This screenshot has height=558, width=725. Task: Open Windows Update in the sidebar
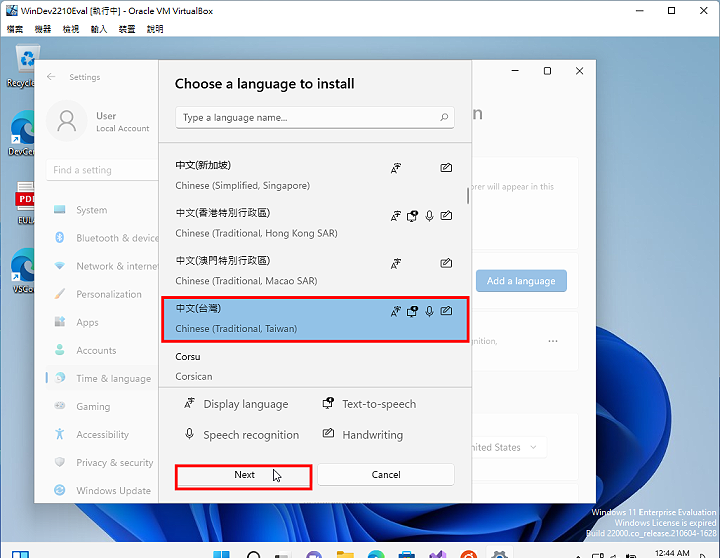point(102,490)
